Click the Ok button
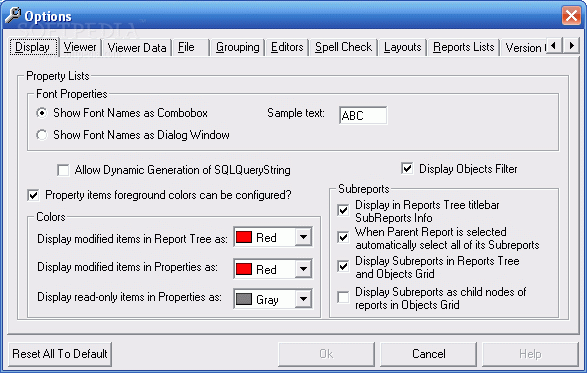587x373 pixels. (x=326, y=354)
